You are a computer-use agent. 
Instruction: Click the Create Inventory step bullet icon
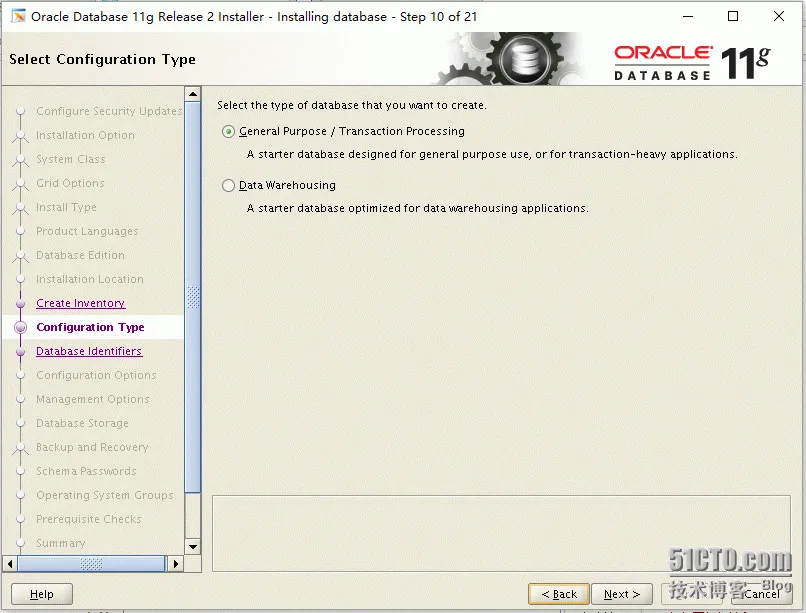tap(21, 304)
